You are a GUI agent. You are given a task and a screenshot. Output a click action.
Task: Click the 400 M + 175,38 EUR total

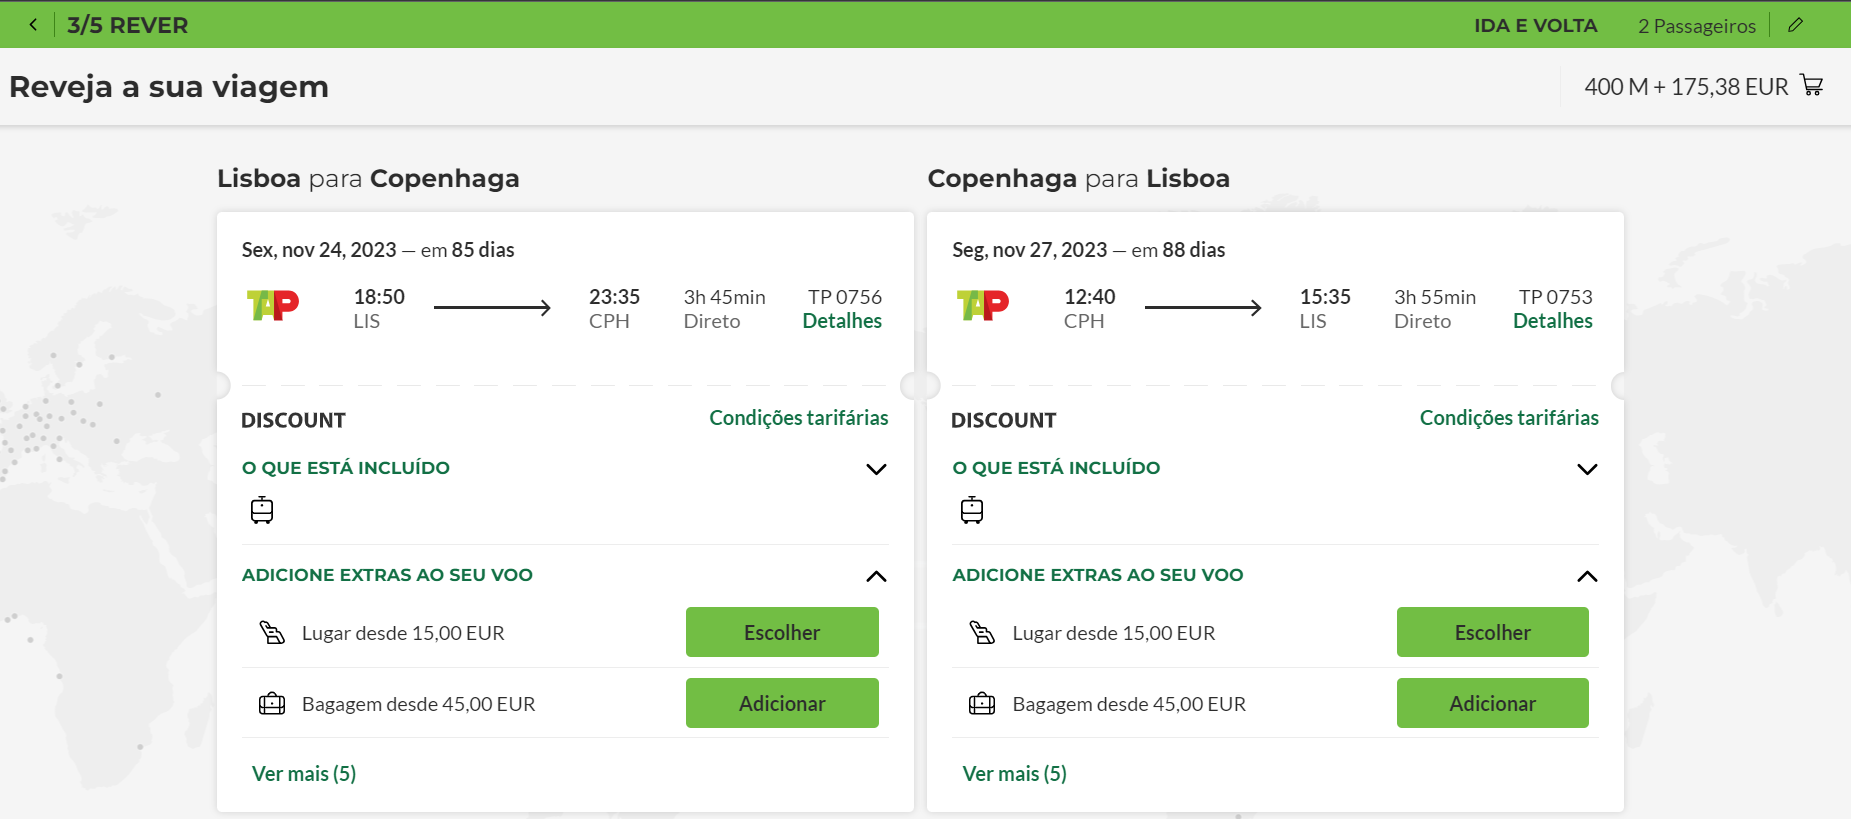[1686, 87]
